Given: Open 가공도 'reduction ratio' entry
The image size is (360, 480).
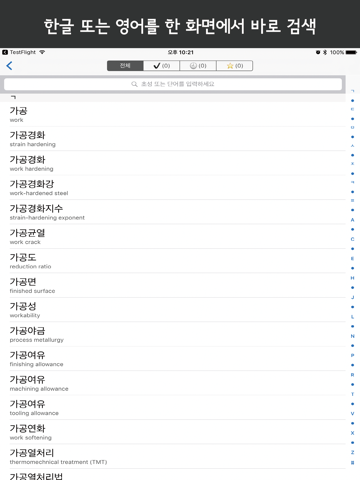Looking at the screenshot, I should (173, 261).
